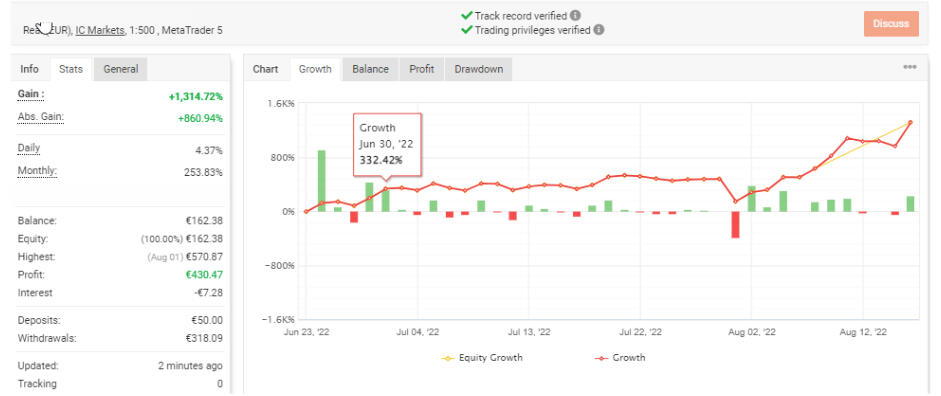Select the Growth chart tab
This screenshot has width=941, height=396.
[315, 69]
